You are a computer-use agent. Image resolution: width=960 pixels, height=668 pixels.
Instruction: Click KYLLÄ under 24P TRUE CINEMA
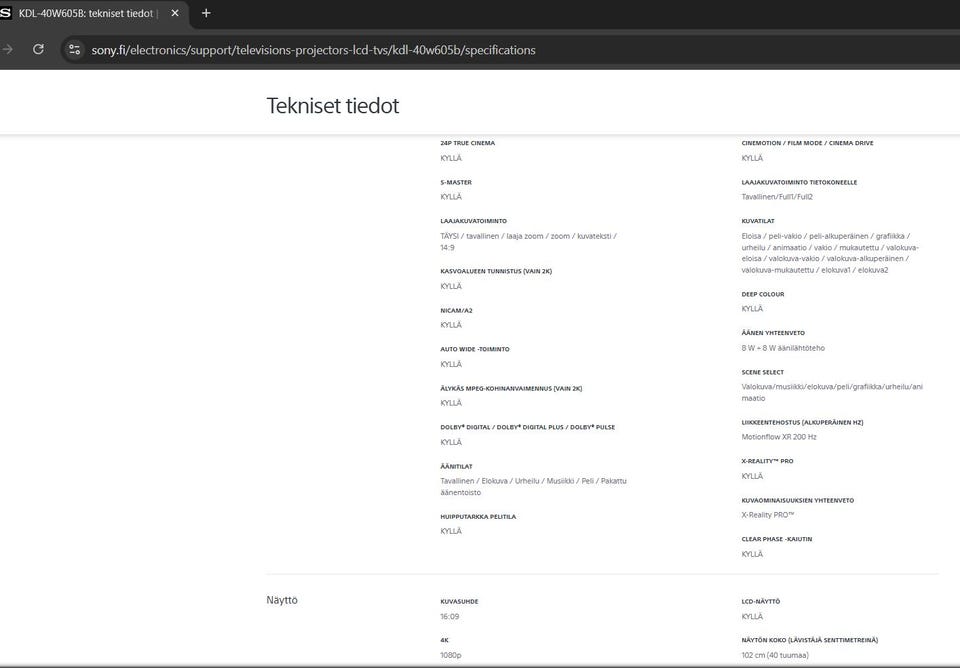(x=451, y=158)
